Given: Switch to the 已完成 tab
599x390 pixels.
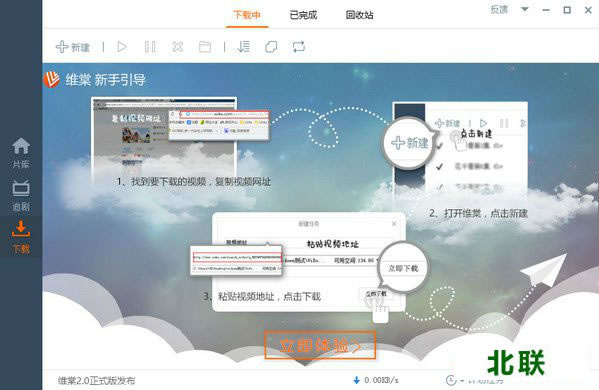Looking at the screenshot, I should [x=303, y=15].
